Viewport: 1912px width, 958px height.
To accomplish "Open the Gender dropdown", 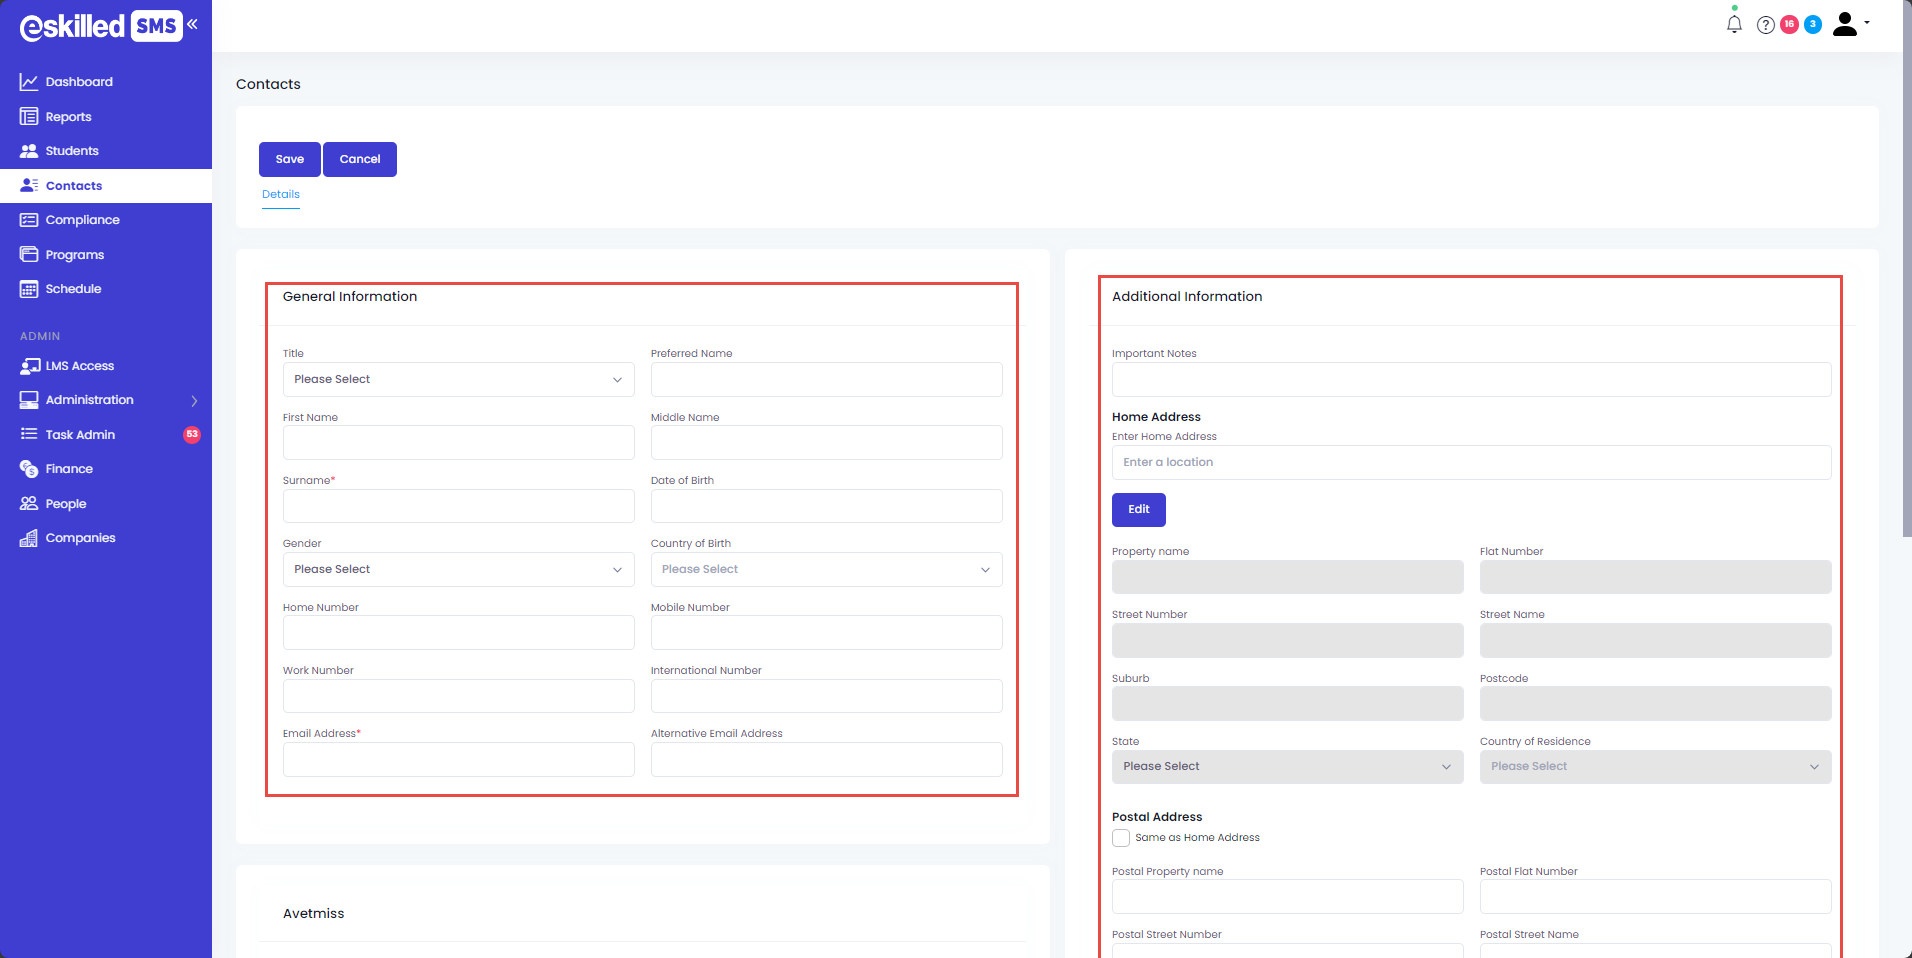I will pos(458,570).
